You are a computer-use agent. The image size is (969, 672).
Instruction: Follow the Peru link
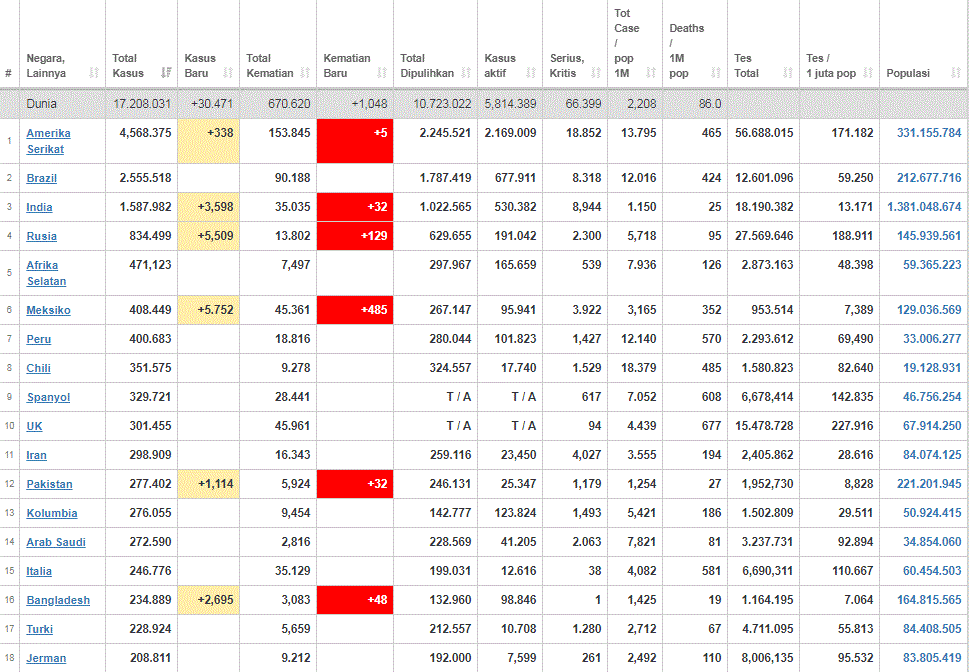point(39,339)
